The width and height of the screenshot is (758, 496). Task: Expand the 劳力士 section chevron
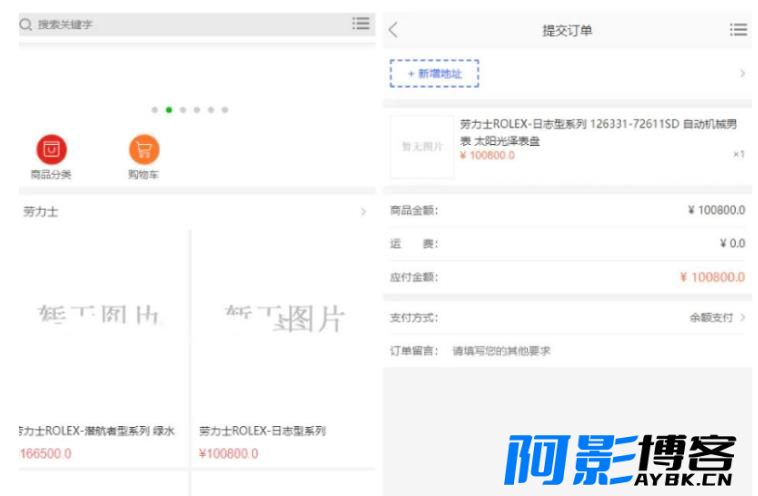[x=364, y=212]
